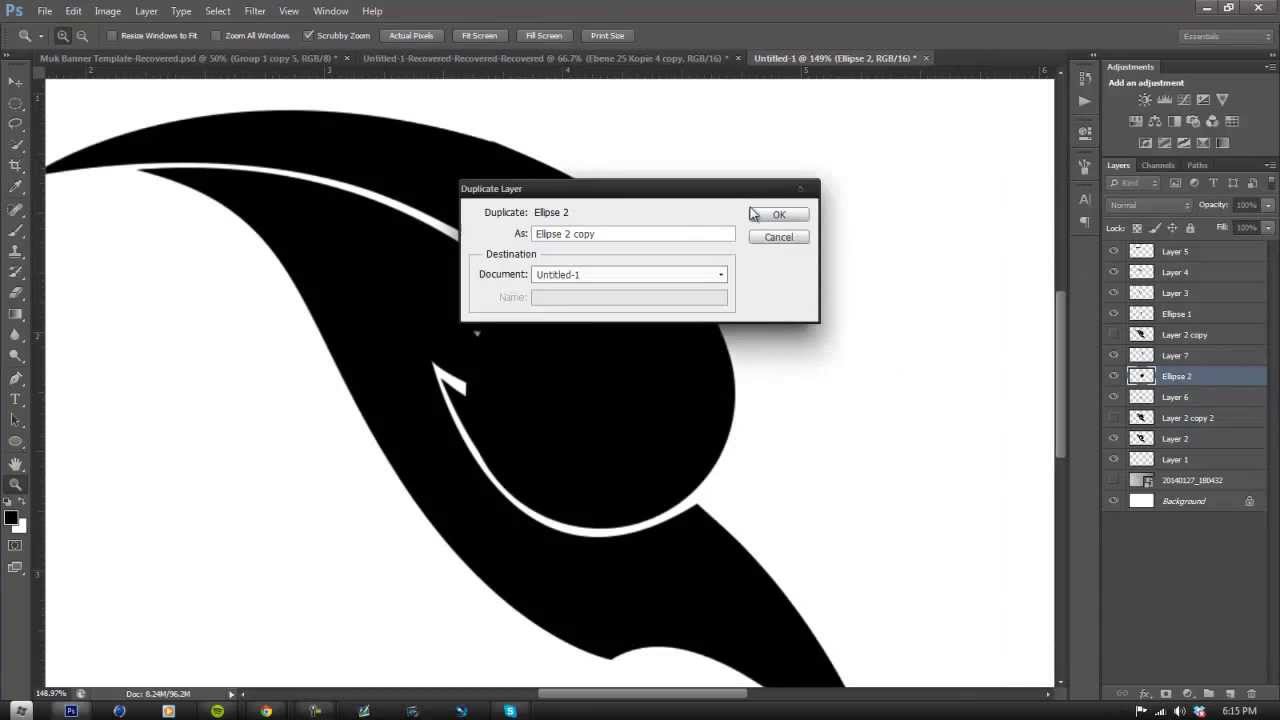1280x720 pixels.
Task: Open the Filter menu
Action: coord(255,11)
